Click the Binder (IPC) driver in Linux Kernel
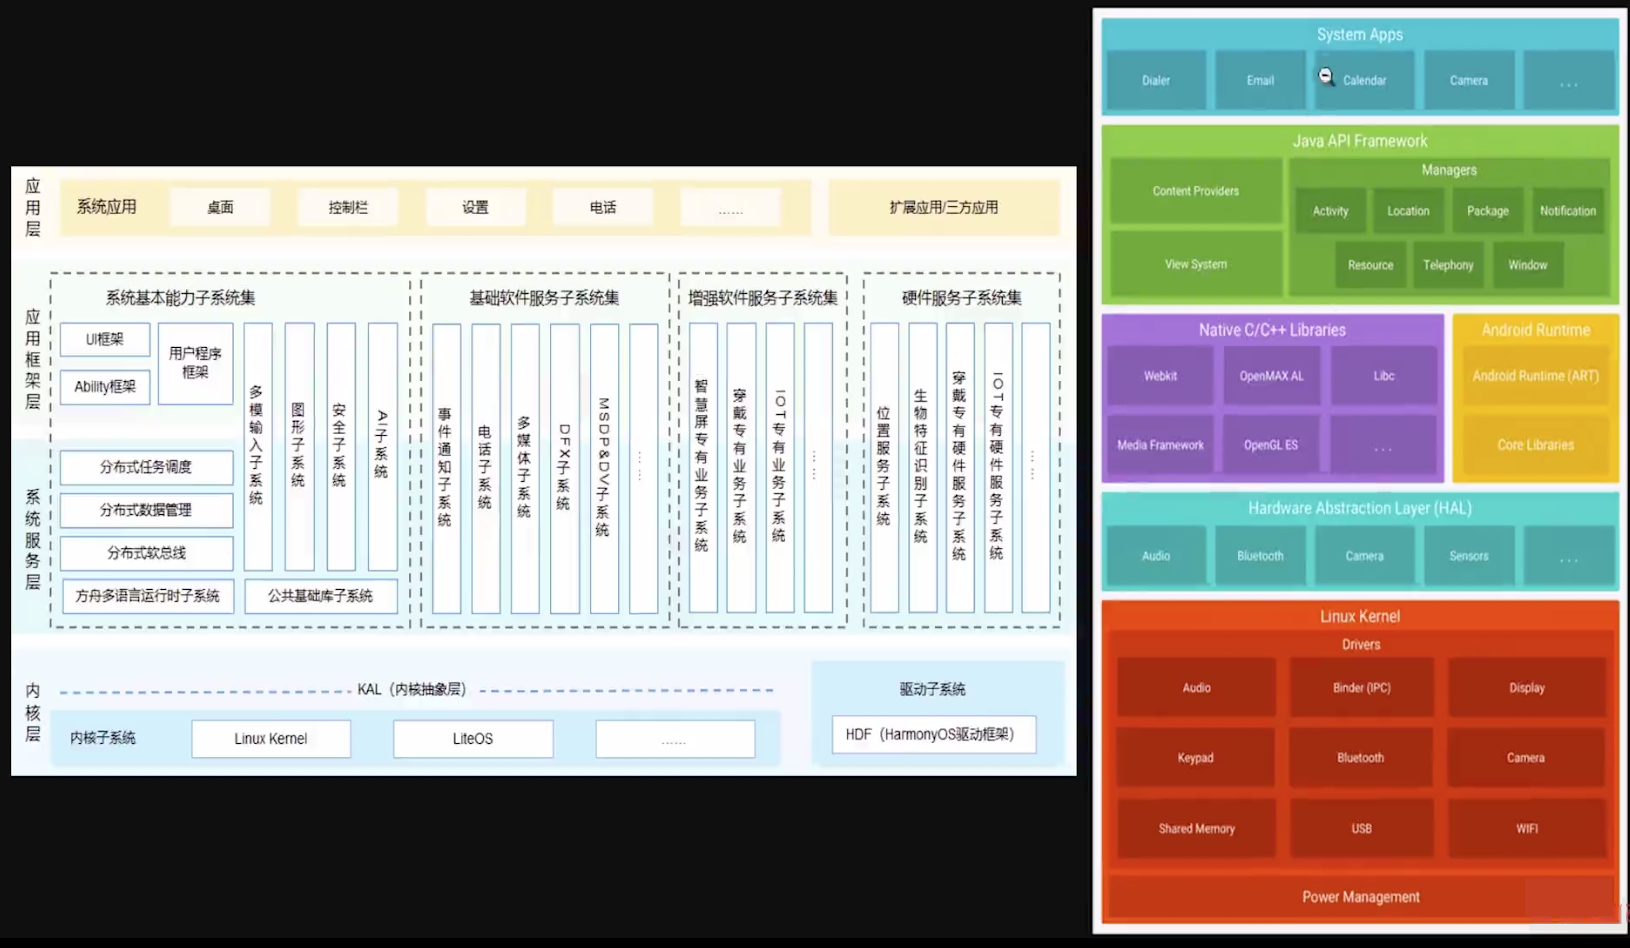The width and height of the screenshot is (1630, 948). (x=1361, y=687)
